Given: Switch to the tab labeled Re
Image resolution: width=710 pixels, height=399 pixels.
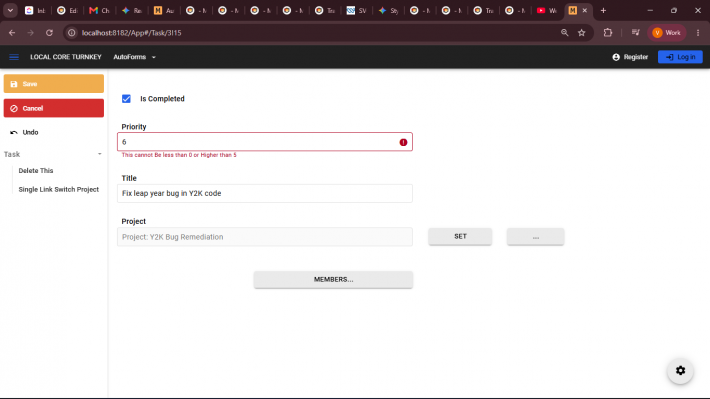Looking at the screenshot, I should (x=131, y=10).
